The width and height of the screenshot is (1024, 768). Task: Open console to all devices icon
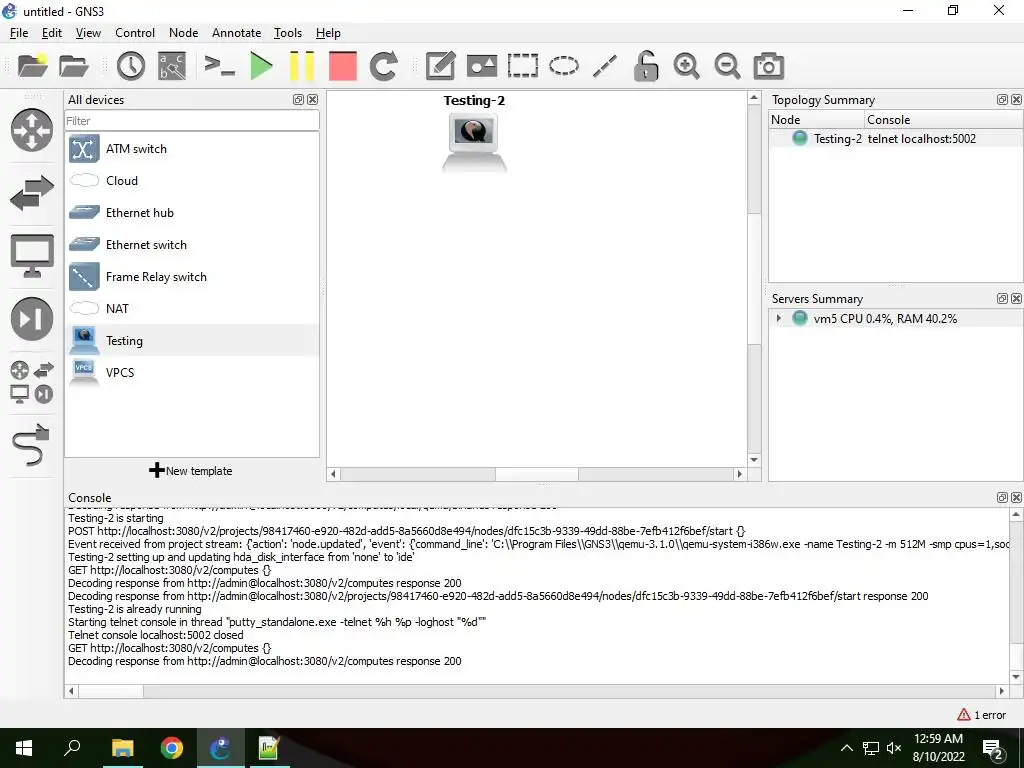tap(219, 66)
